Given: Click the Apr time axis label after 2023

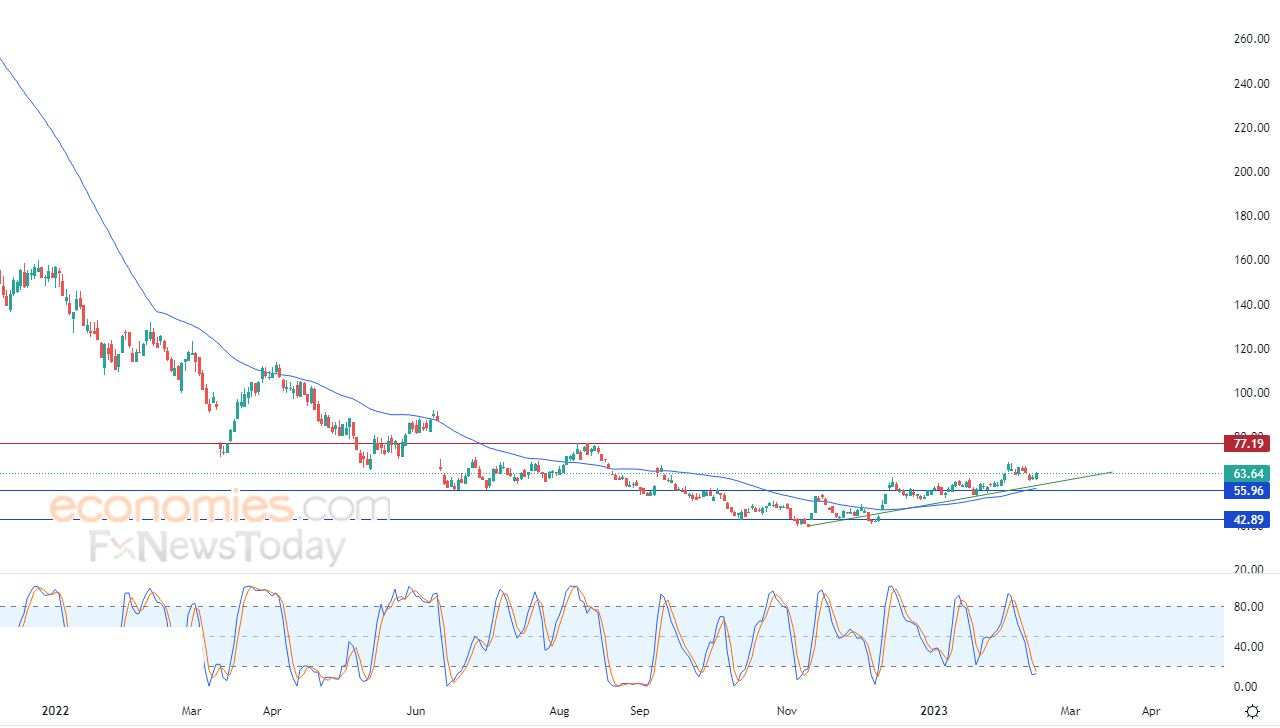Looking at the screenshot, I should (x=1151, y=711).
